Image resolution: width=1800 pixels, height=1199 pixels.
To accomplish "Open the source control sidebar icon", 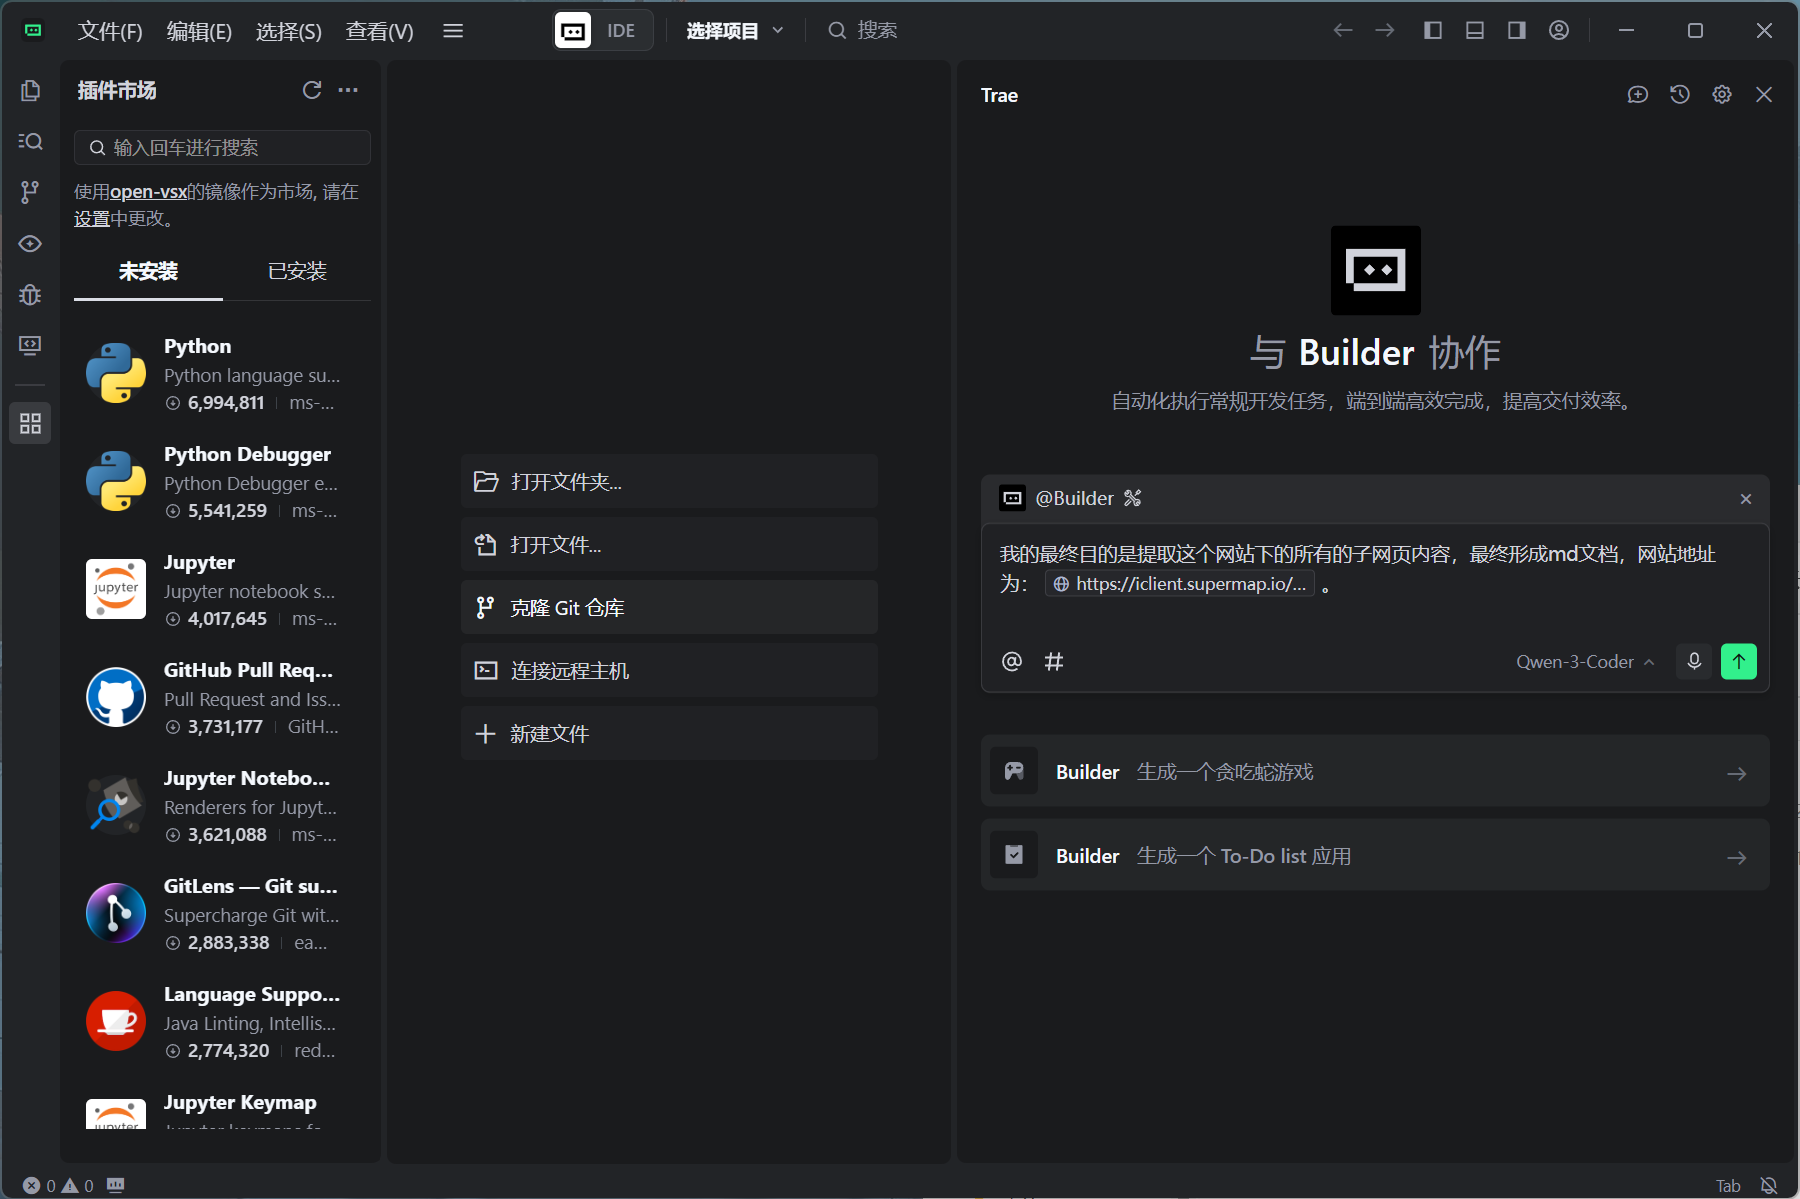I will (30, 192).
